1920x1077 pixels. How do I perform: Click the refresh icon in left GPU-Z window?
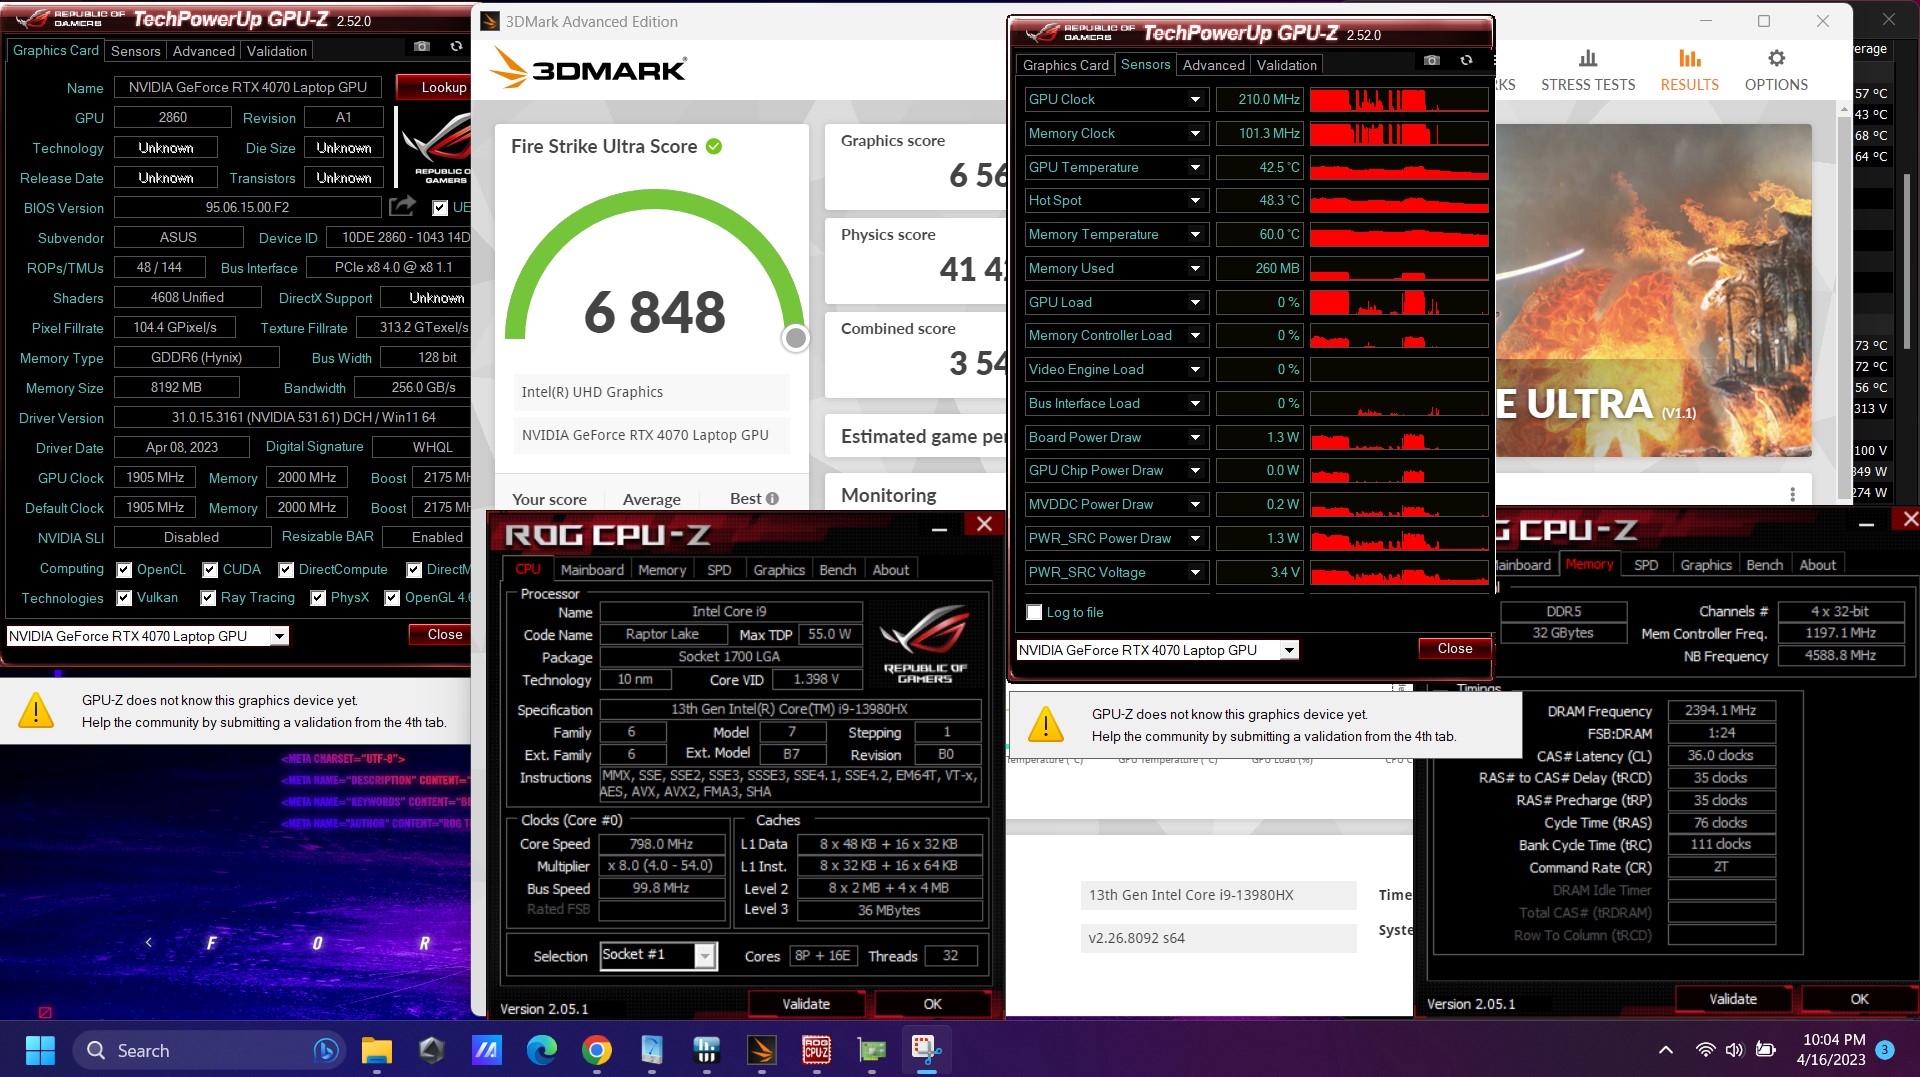pyautogui.click(x=456, y=47)
